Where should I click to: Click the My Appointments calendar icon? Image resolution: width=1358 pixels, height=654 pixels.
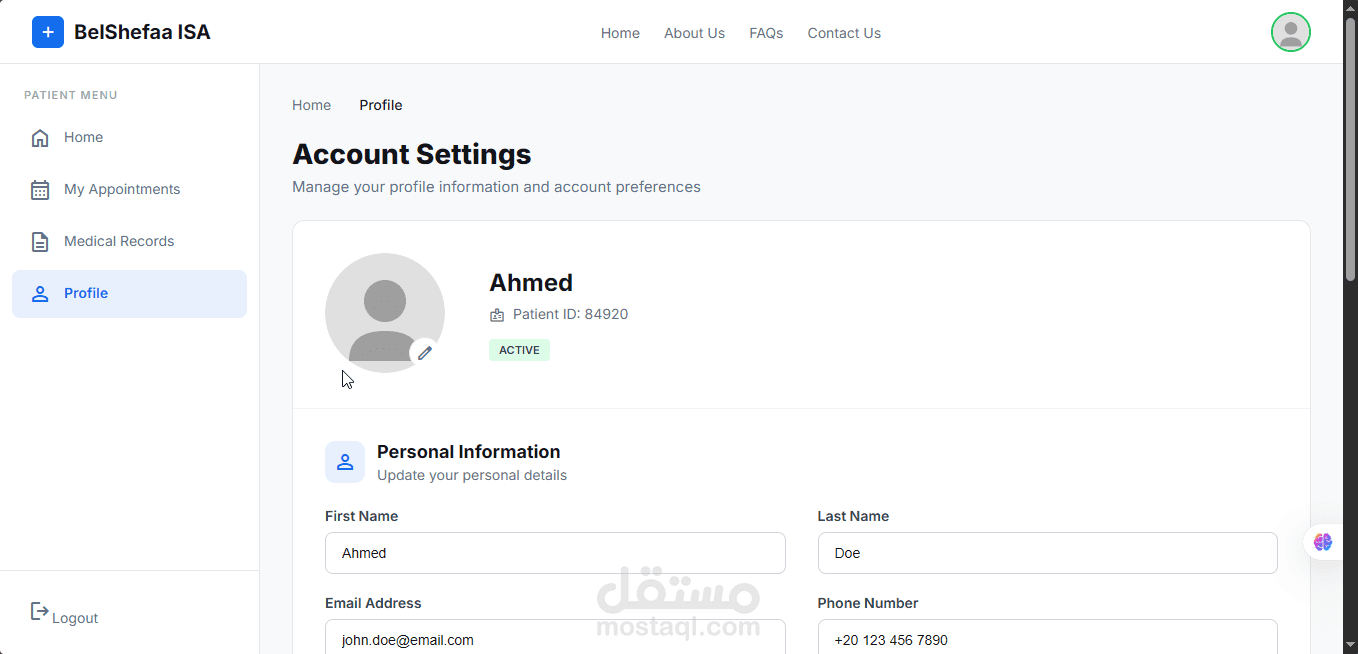tap(40, 190)
